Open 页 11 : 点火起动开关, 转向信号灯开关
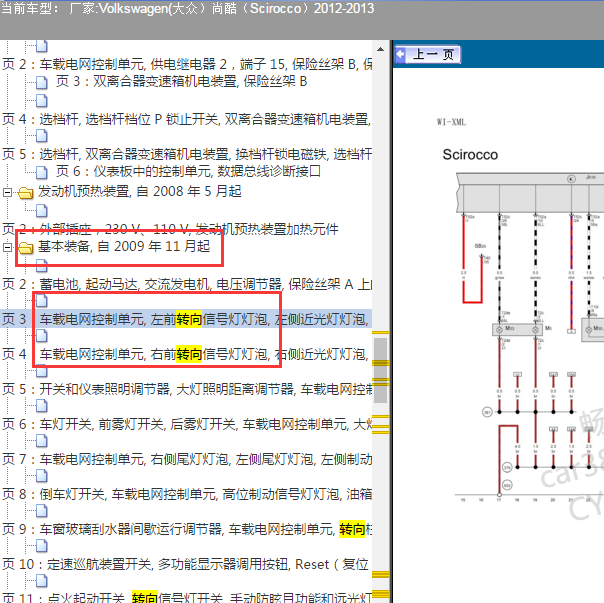Screen dimensions: 604x603 pos(187,598)
